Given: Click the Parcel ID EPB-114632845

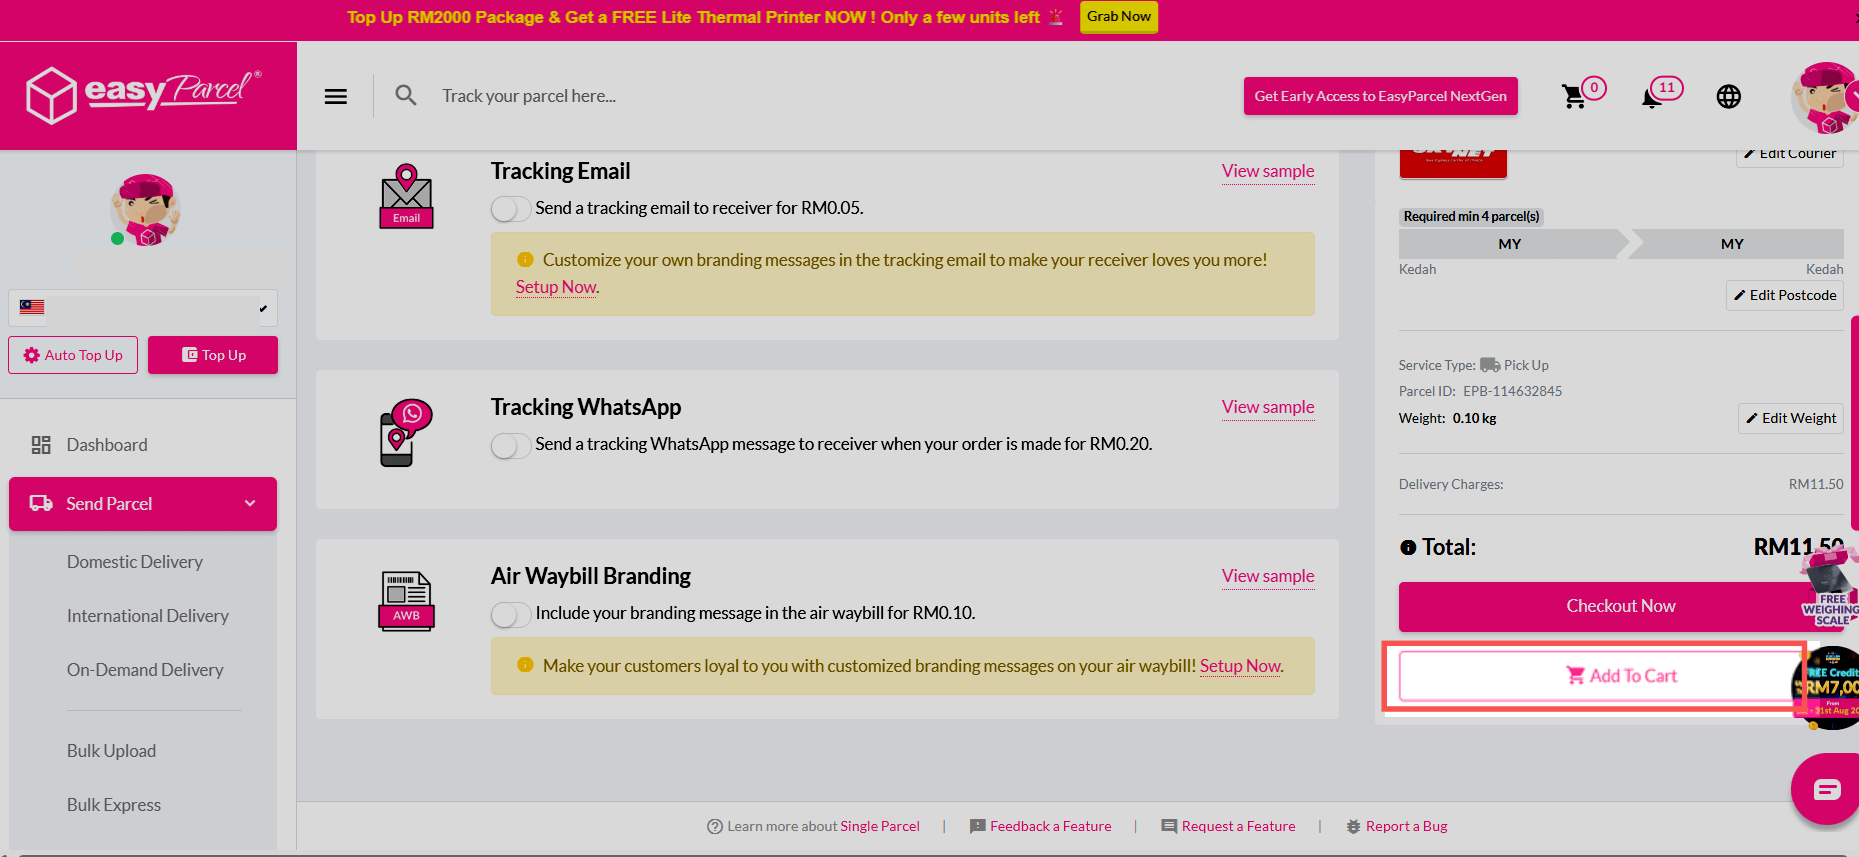Looking at the screenshot, I should pos(1512,391).
